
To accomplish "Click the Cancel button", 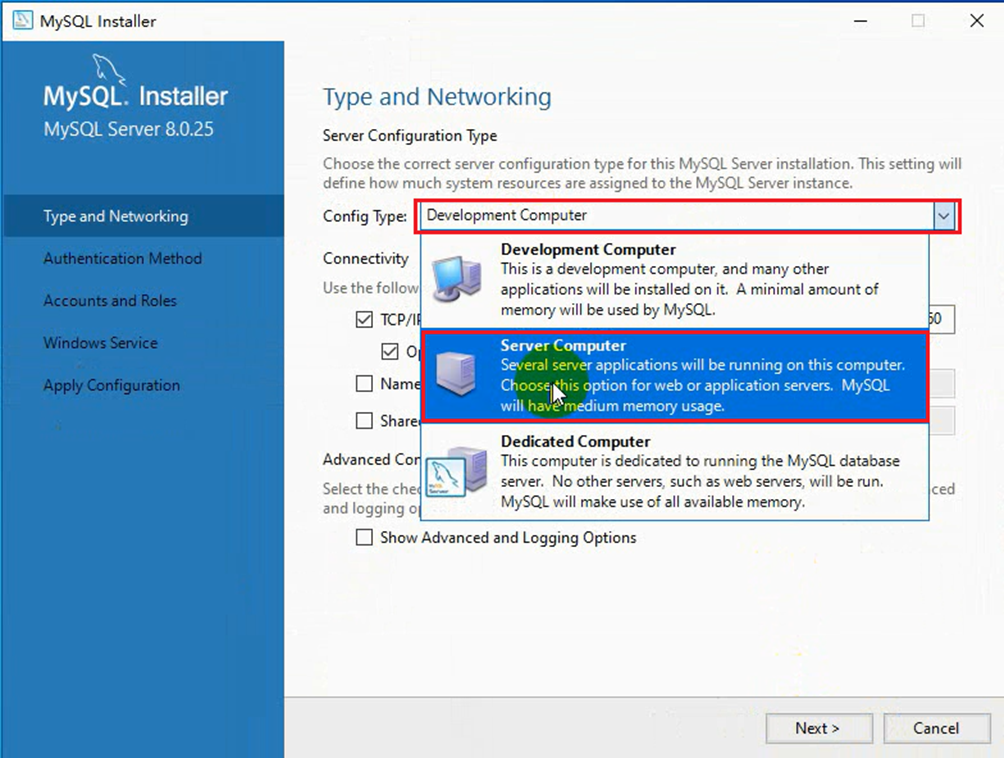I will pyautogui.click(x=936, y=728).
